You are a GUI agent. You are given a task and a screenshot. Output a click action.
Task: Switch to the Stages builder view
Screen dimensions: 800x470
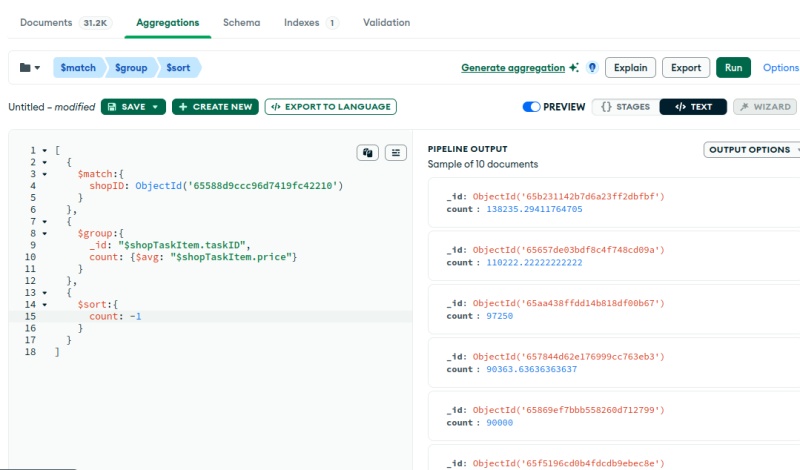click(625, 107)
